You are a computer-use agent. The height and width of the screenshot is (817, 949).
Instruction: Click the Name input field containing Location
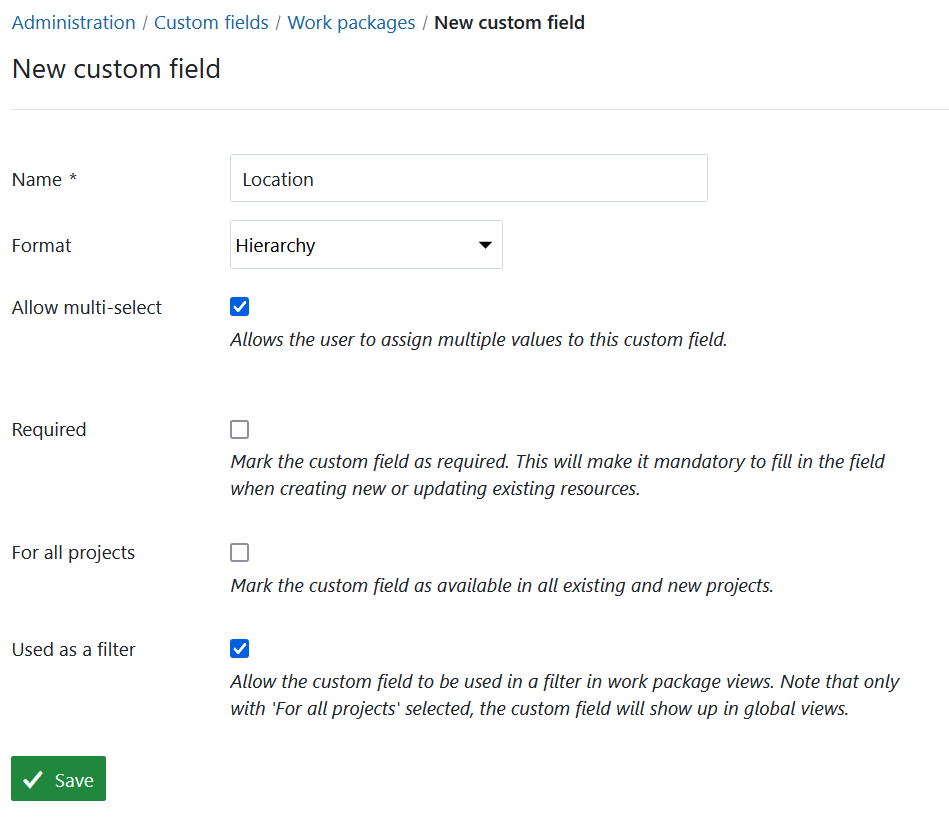point(468,179)
